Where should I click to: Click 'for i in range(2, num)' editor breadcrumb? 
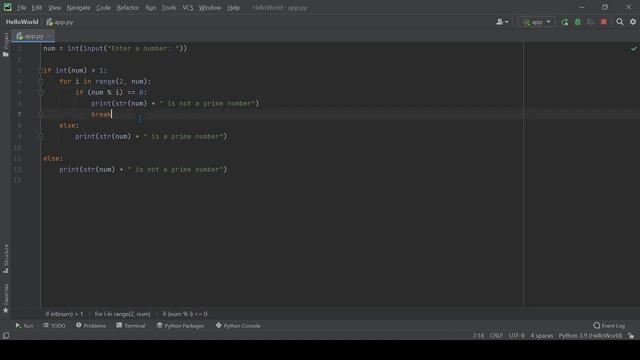point(122,314)
